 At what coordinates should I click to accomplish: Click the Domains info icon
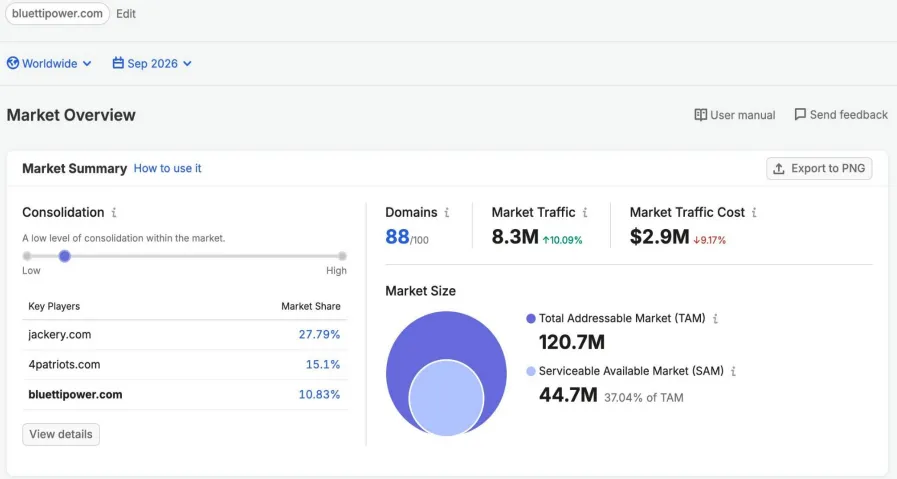447,213
